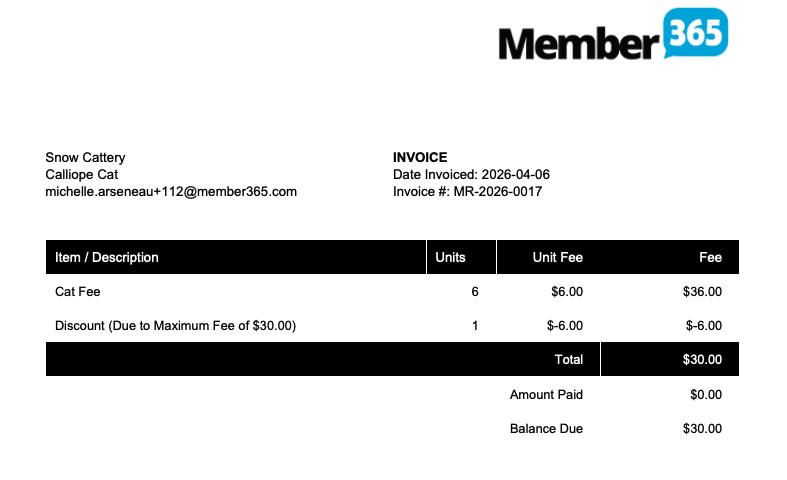
Task: Select the Snow Cattery name text
Action: pos(85,157)
